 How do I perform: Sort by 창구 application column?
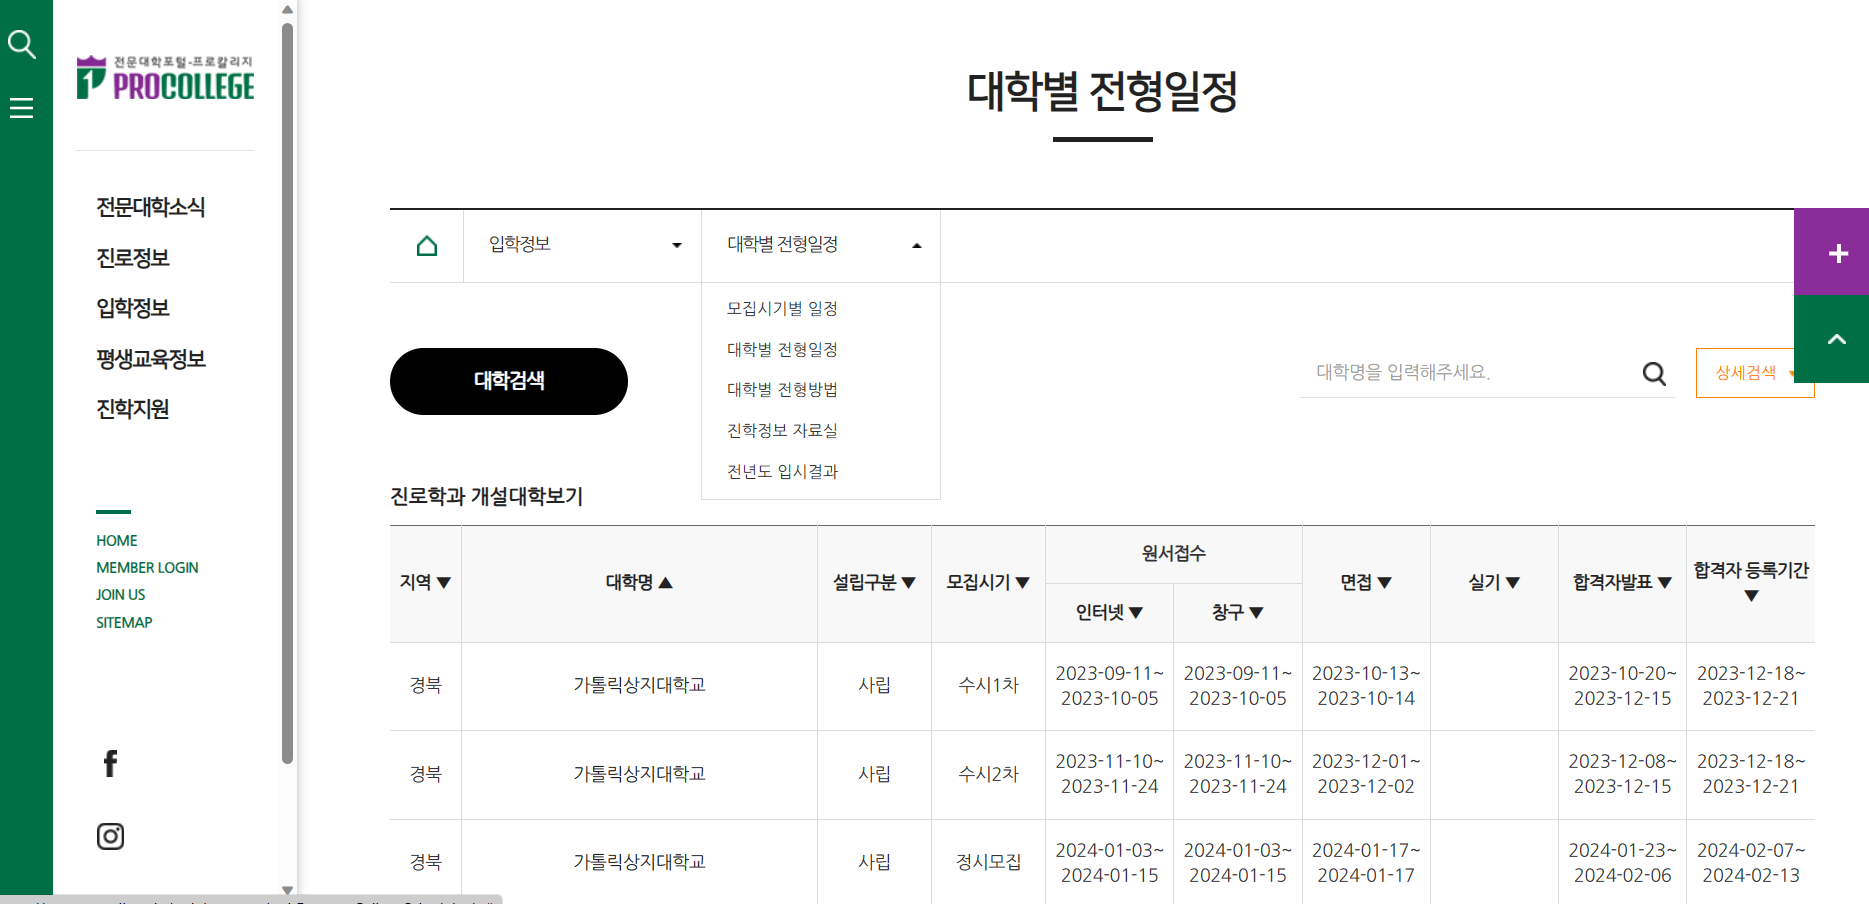1237,613
